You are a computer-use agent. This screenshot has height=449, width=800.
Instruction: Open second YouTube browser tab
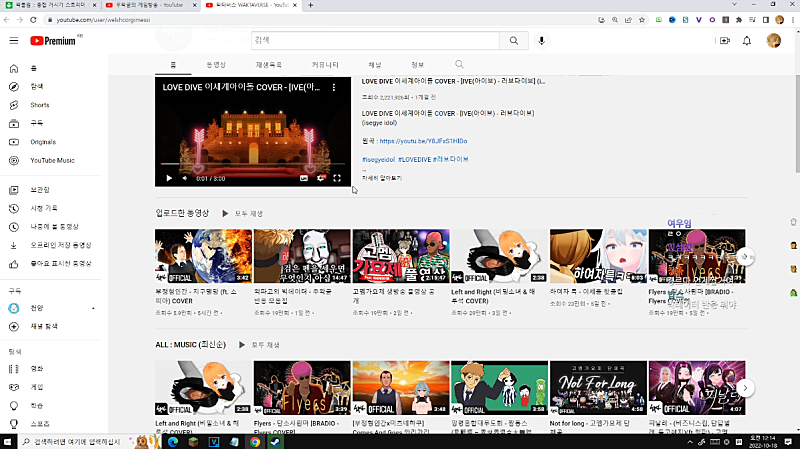(x=151, y=5)
